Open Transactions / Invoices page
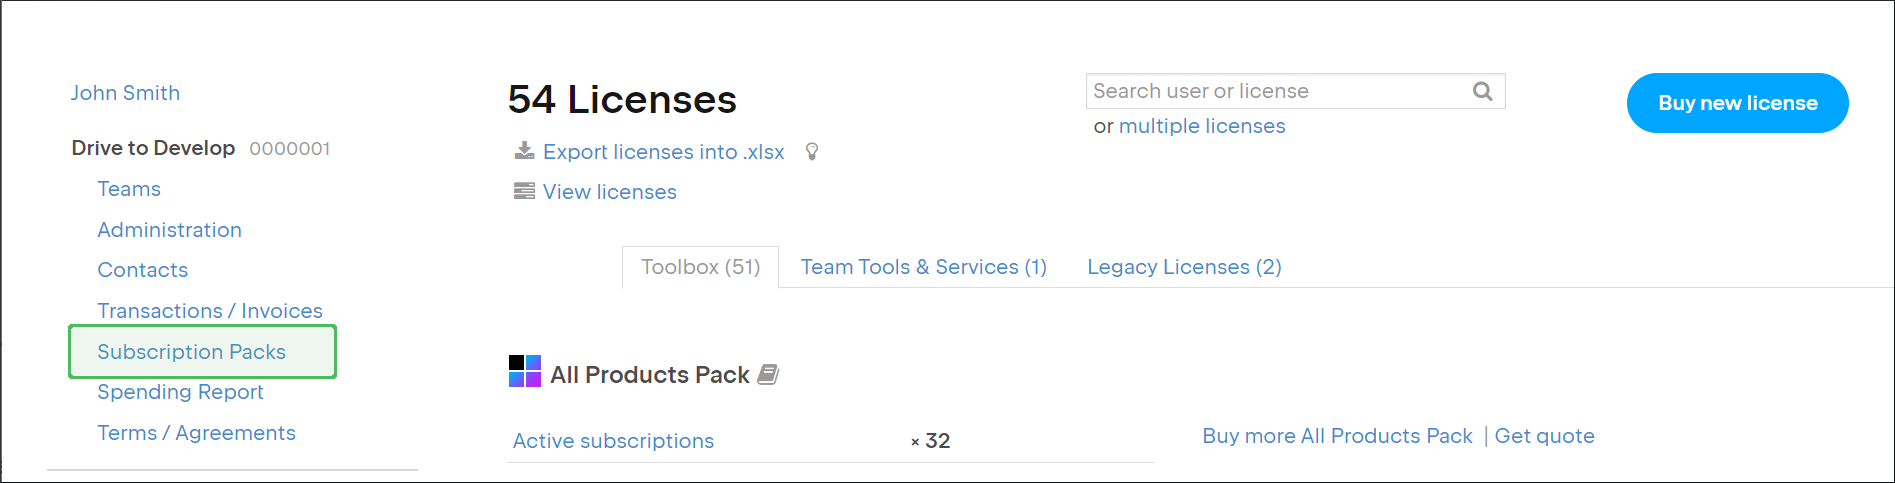 pyautogui.click(x=210, y=311)
